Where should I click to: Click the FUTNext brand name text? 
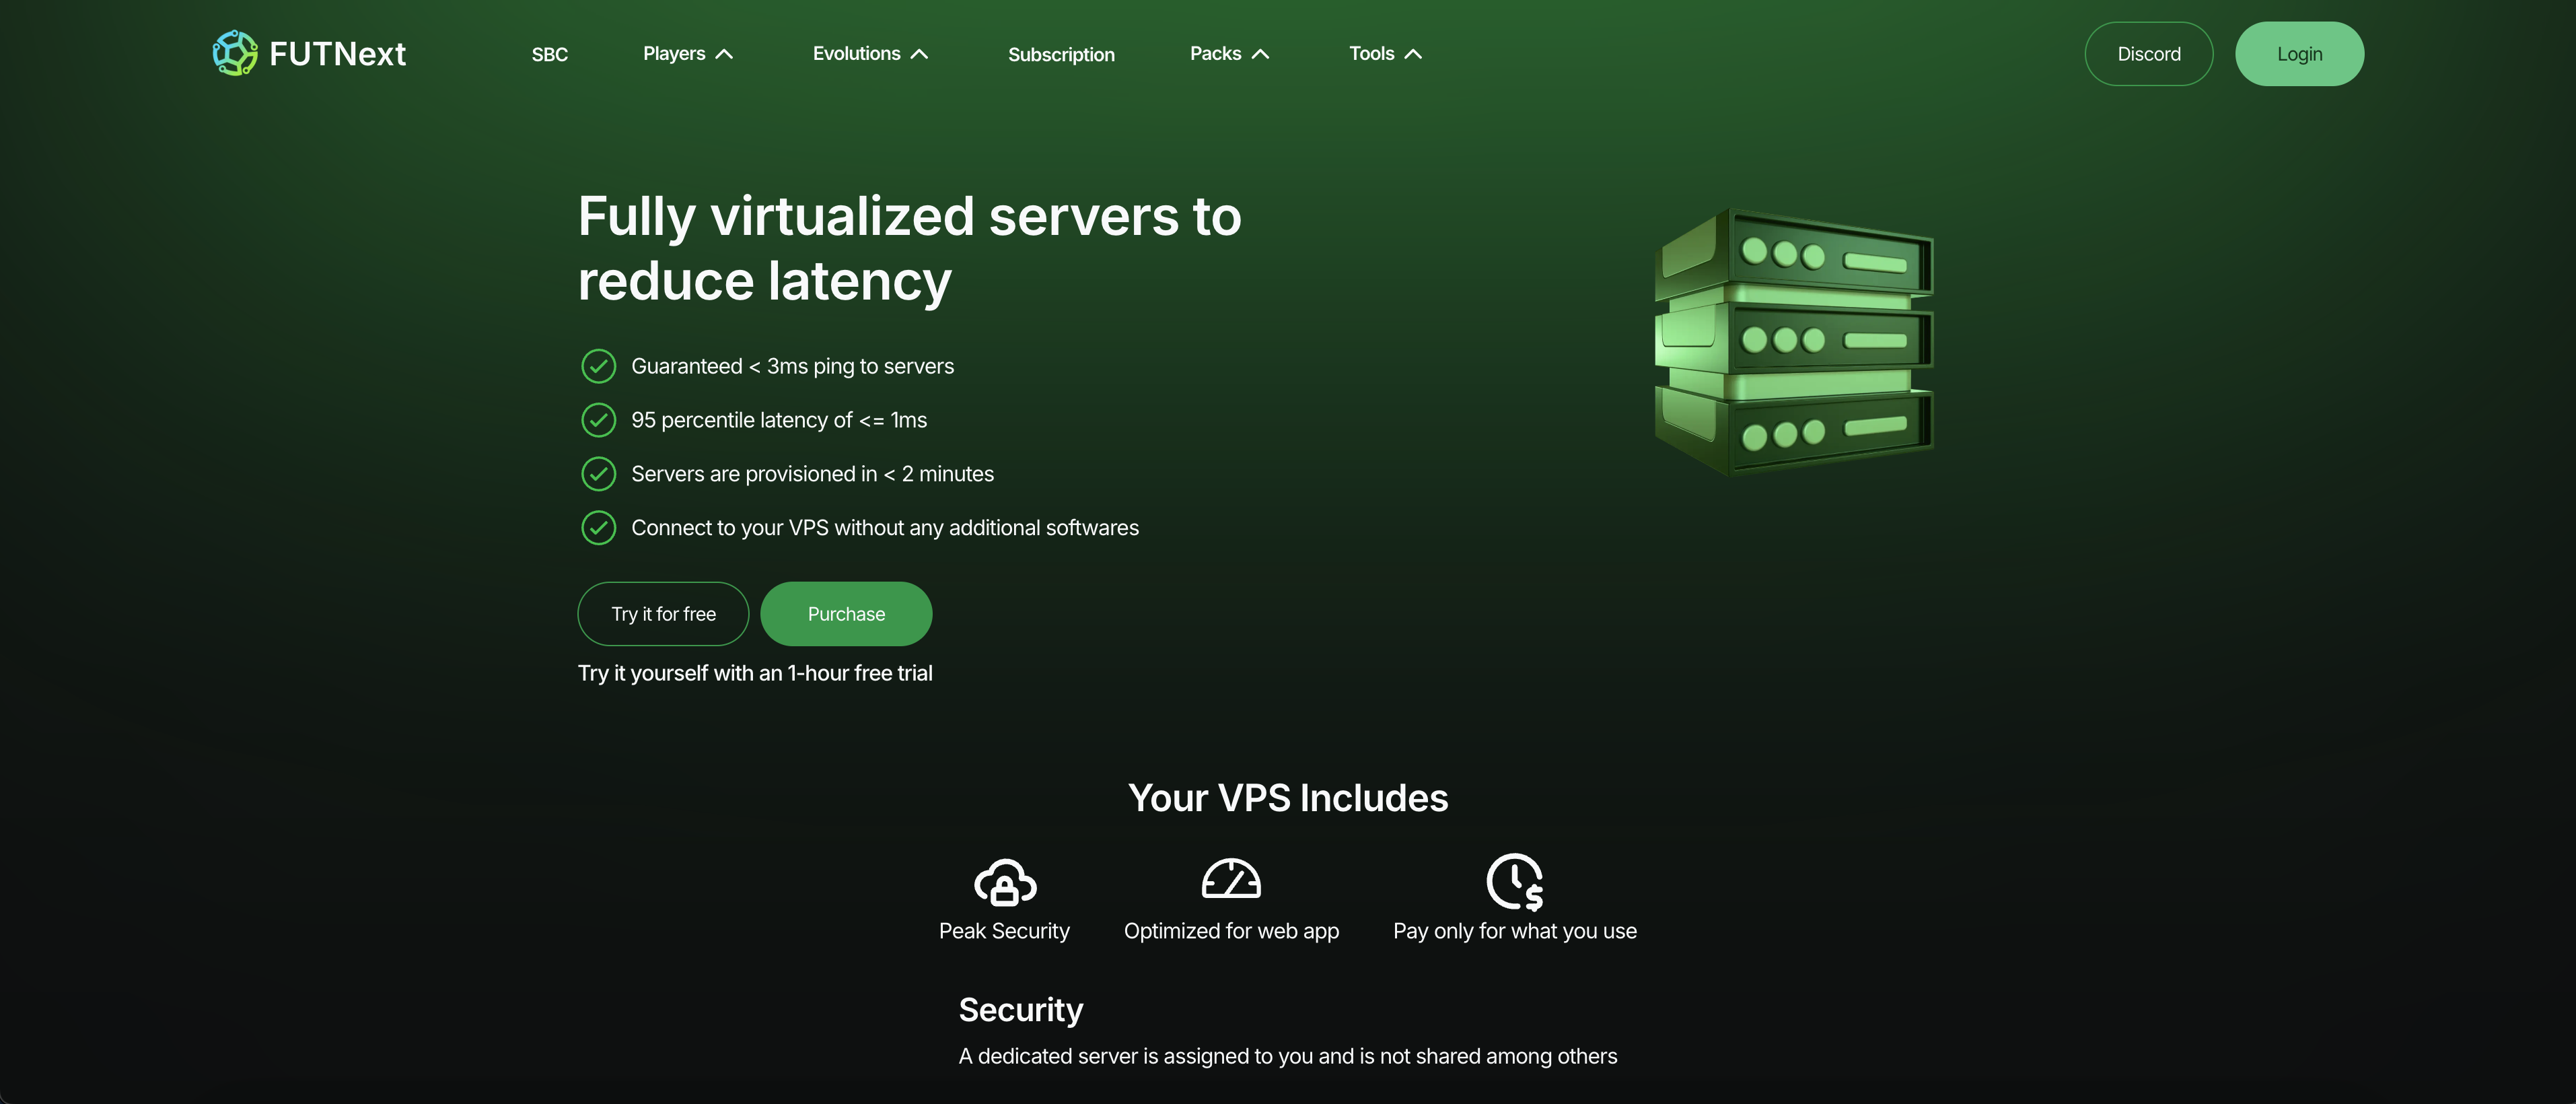(x=337, y=54)
